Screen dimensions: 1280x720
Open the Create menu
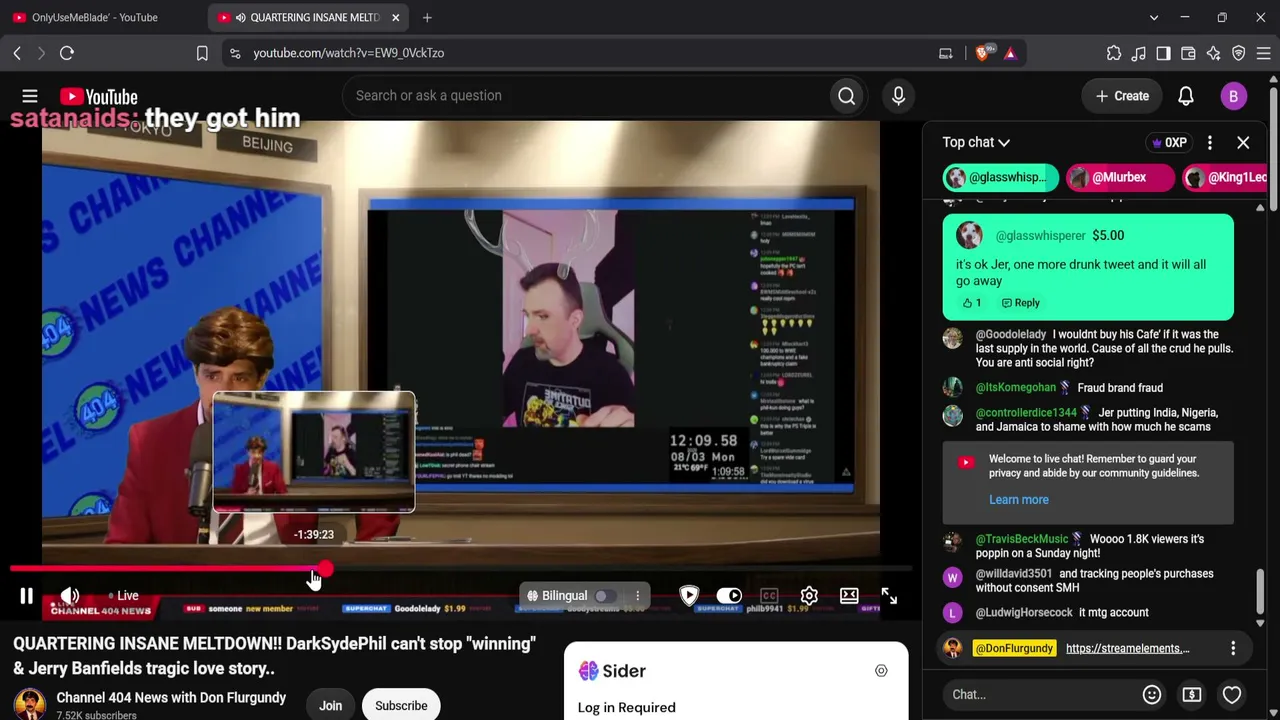click(1122, 96)
